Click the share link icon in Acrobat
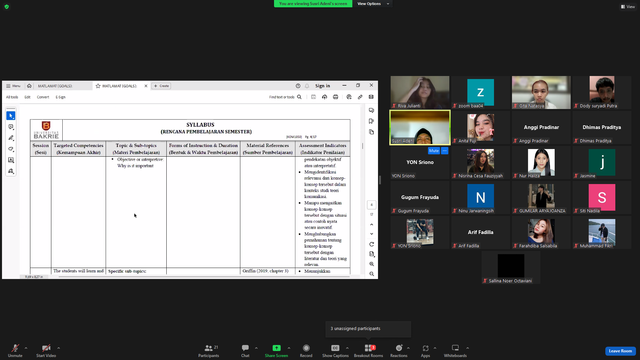The height and width of the screenshot is (360, 640). click(360, 97)
